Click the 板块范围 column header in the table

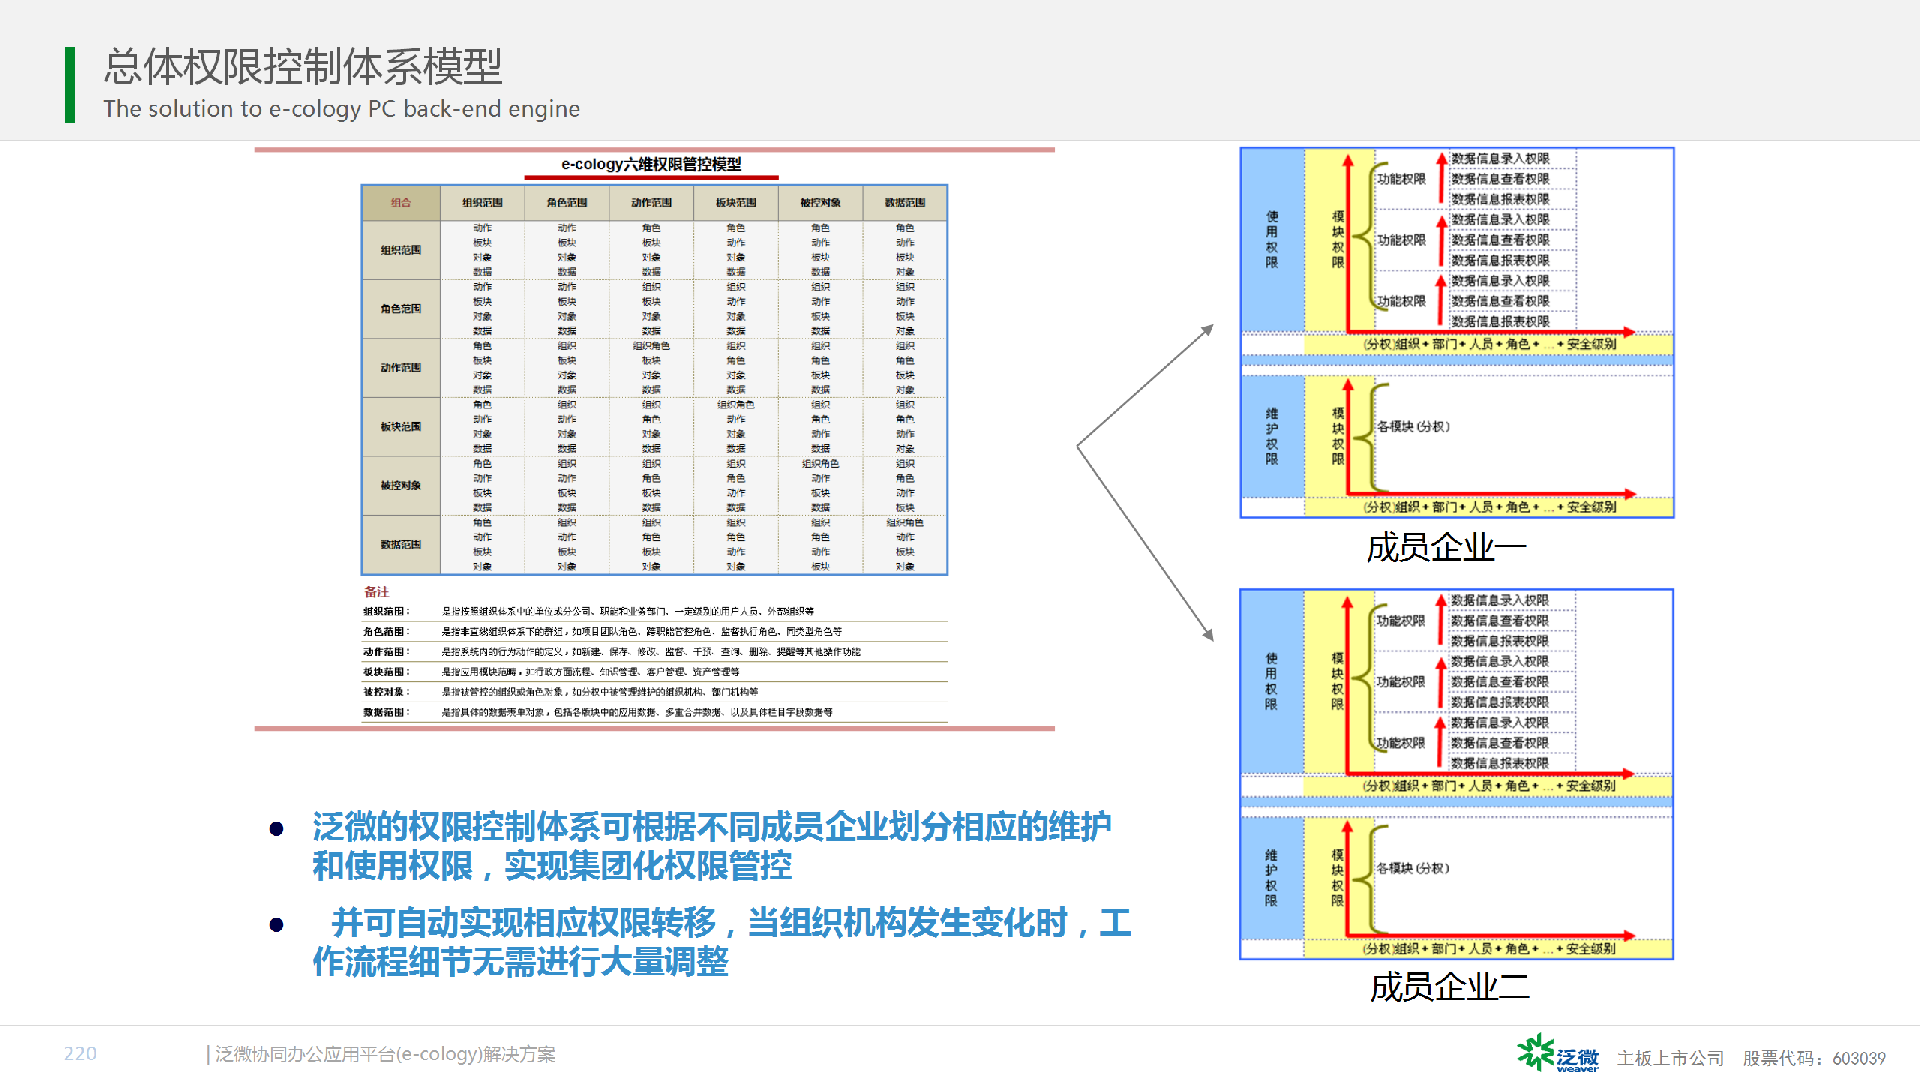coord(736,202)
